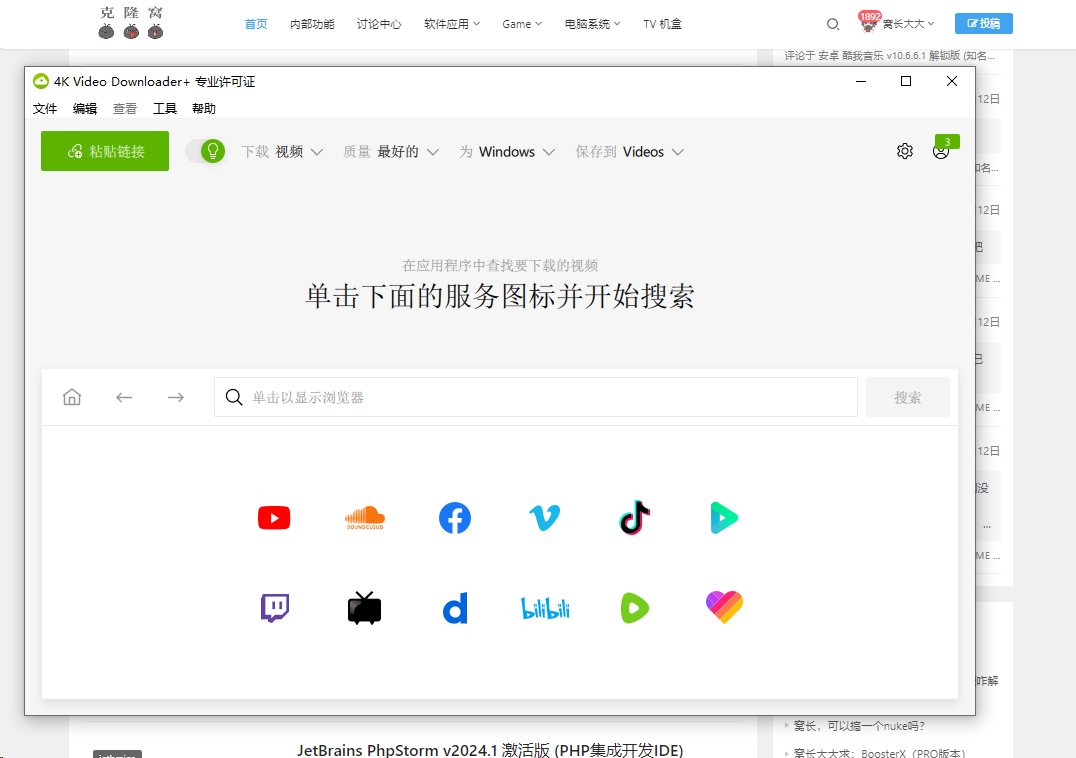Screen dimensions: 1076x758
Task: Click website 投稿 button
Action: pyautogui.click(x=983, y=23)
